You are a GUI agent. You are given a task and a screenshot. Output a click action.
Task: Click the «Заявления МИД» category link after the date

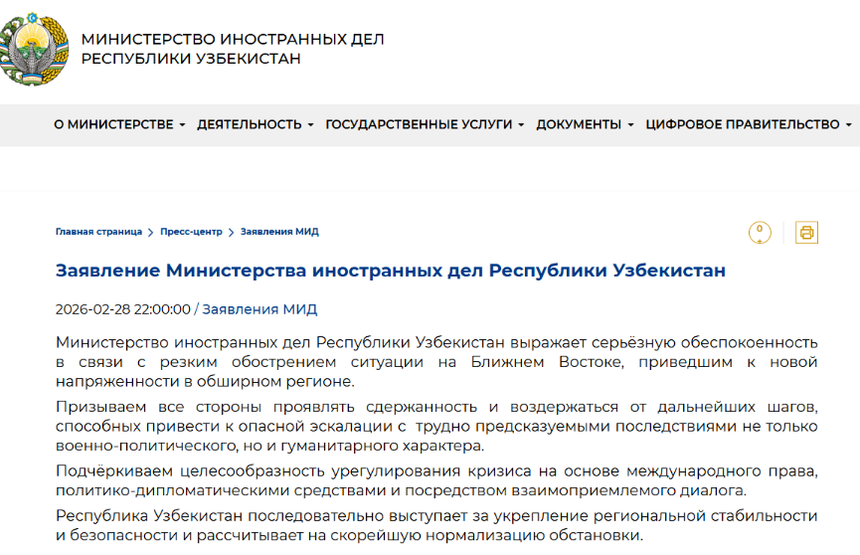click(x=259, y=309)
